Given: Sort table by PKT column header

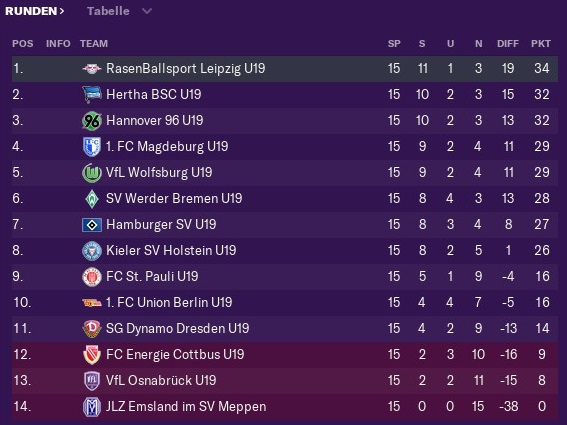Looking at the screenshot, I should pyautogui.click(x=541, y=43).
